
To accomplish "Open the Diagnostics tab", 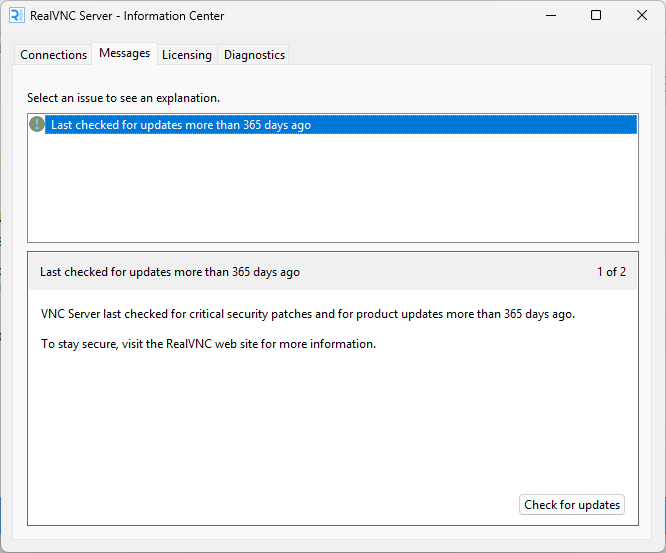I will click(254, 55).
